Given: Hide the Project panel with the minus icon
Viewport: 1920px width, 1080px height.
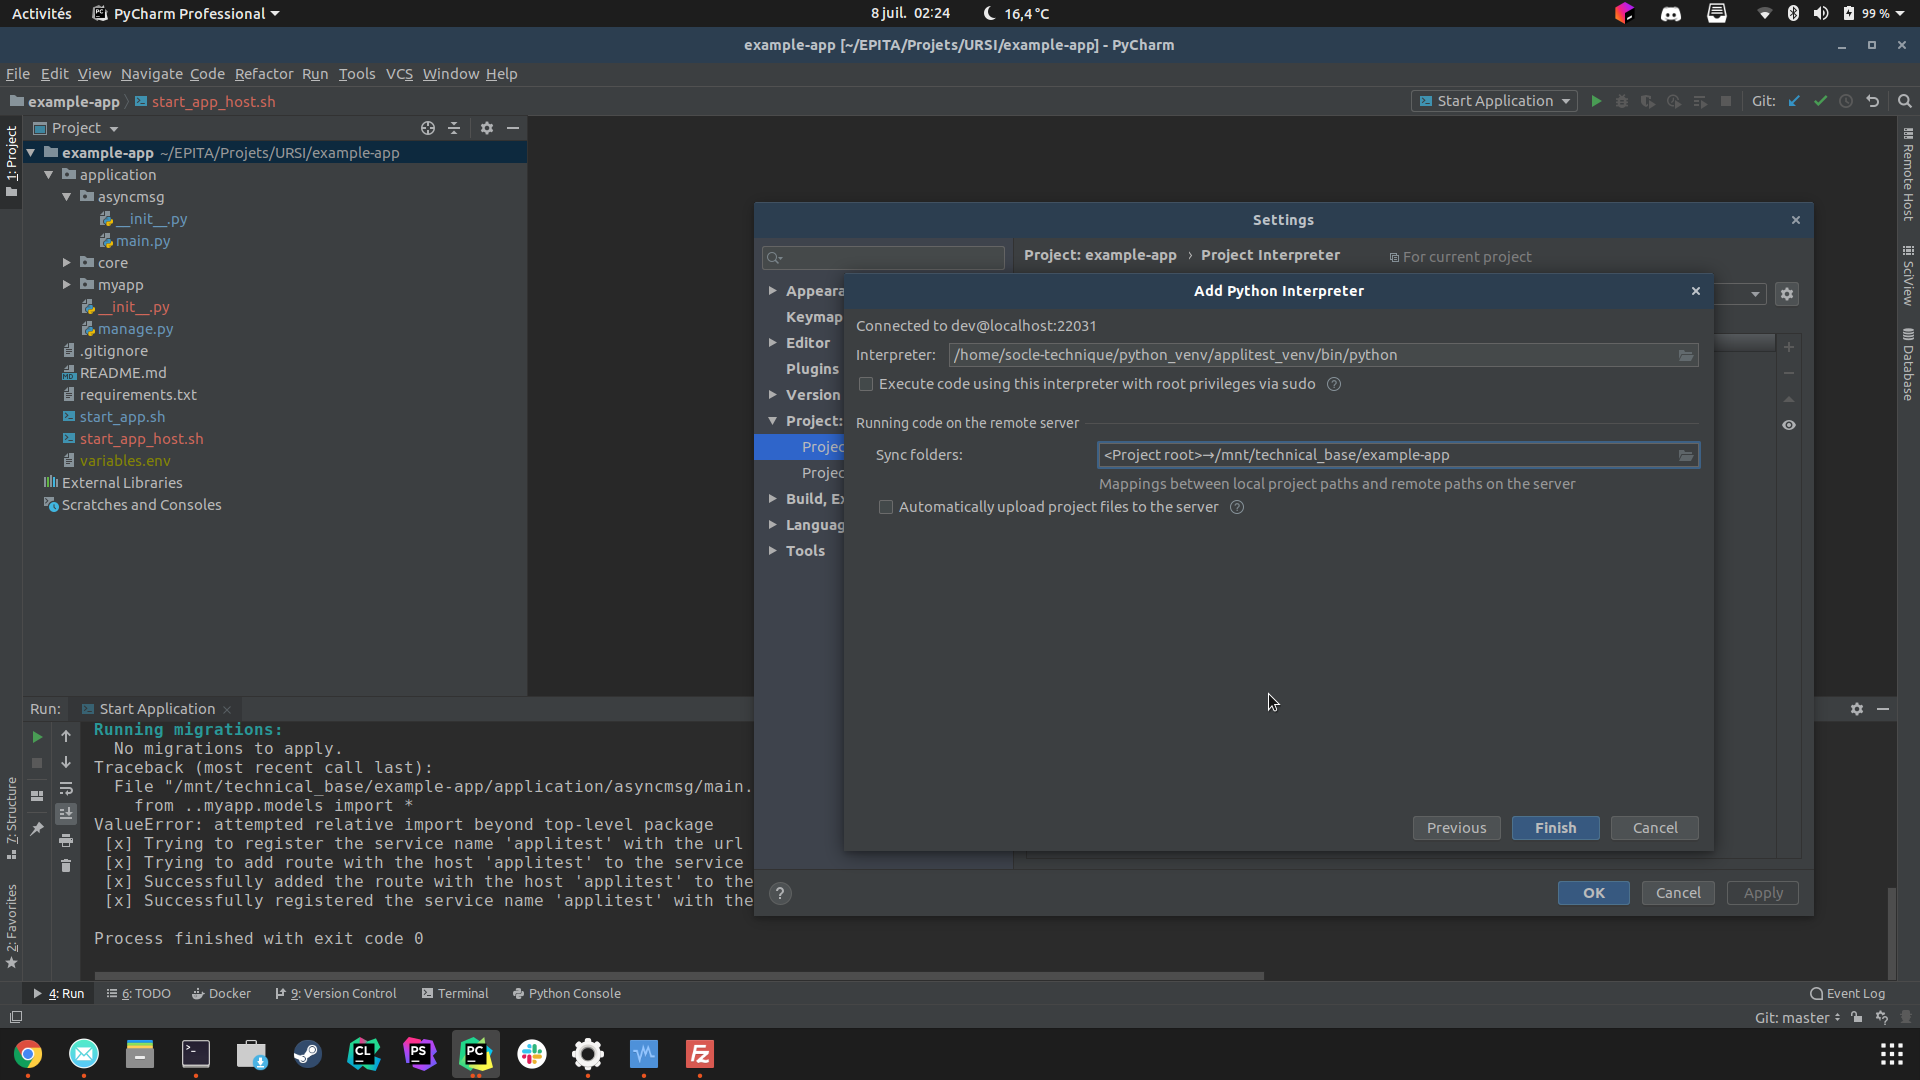Looking at the screenshot, I should pyautogui.click(x=513, y=128).
